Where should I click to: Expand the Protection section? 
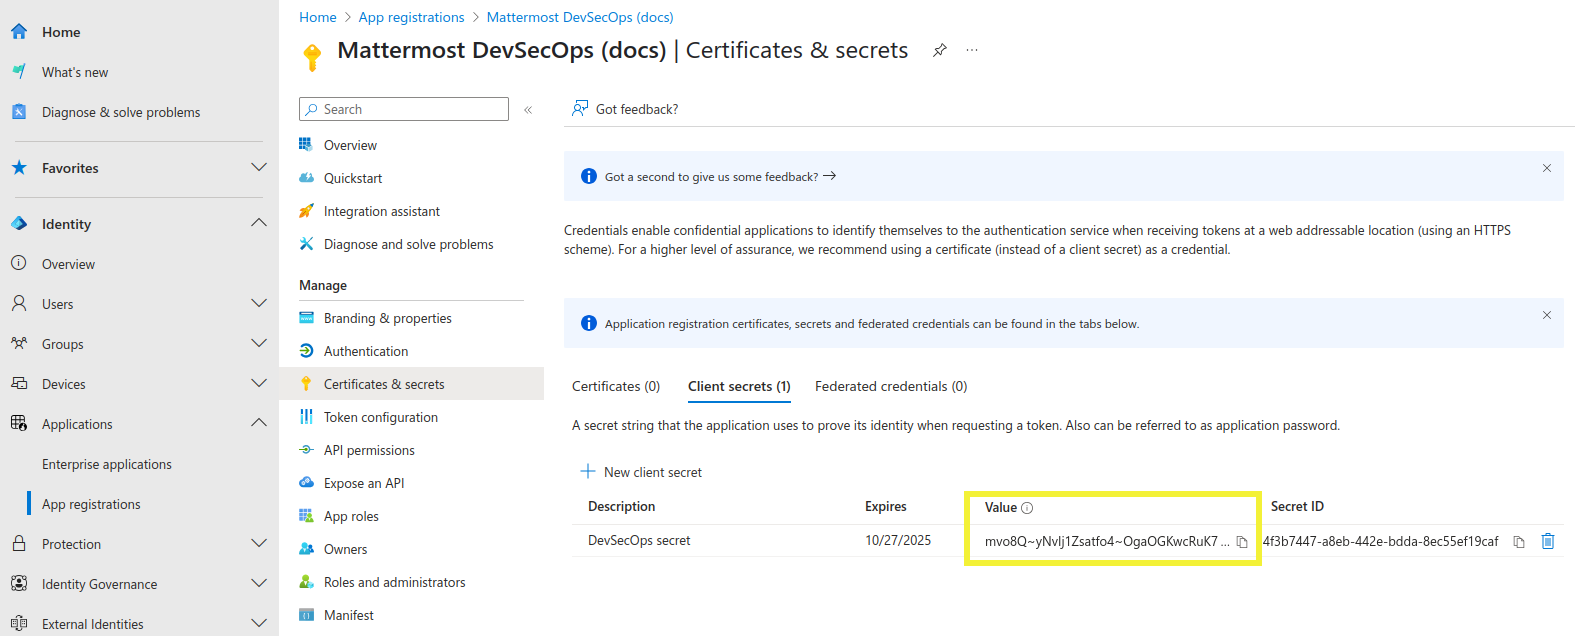(x=259, y=543)
